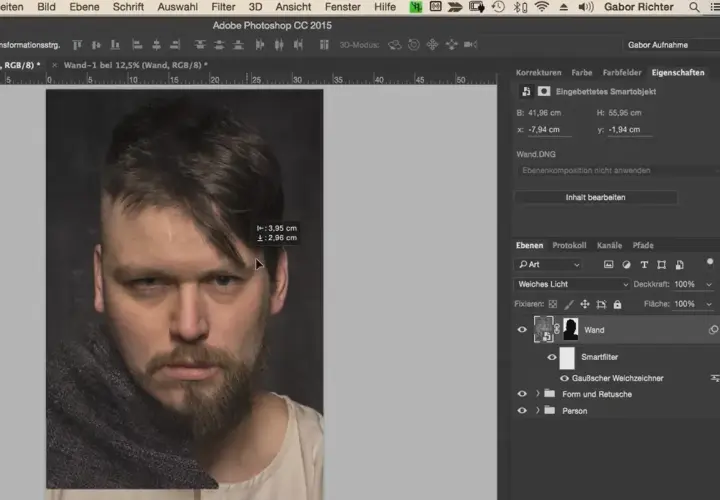Viewport: 720px width, 500px height.
Task: Click the y position field -1,94 cm
Action: [630, 130]
